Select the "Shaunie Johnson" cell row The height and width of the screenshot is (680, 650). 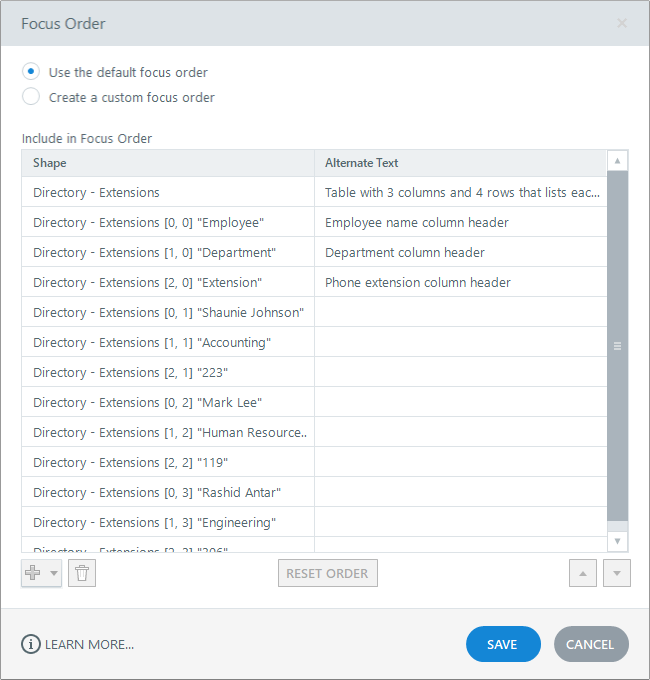167,312
